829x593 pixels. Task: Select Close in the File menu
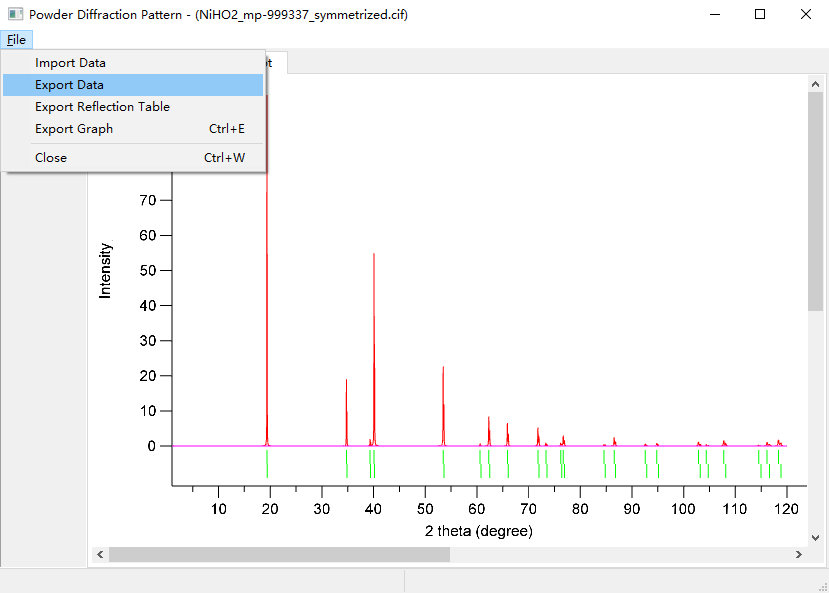tap(51, 158)
